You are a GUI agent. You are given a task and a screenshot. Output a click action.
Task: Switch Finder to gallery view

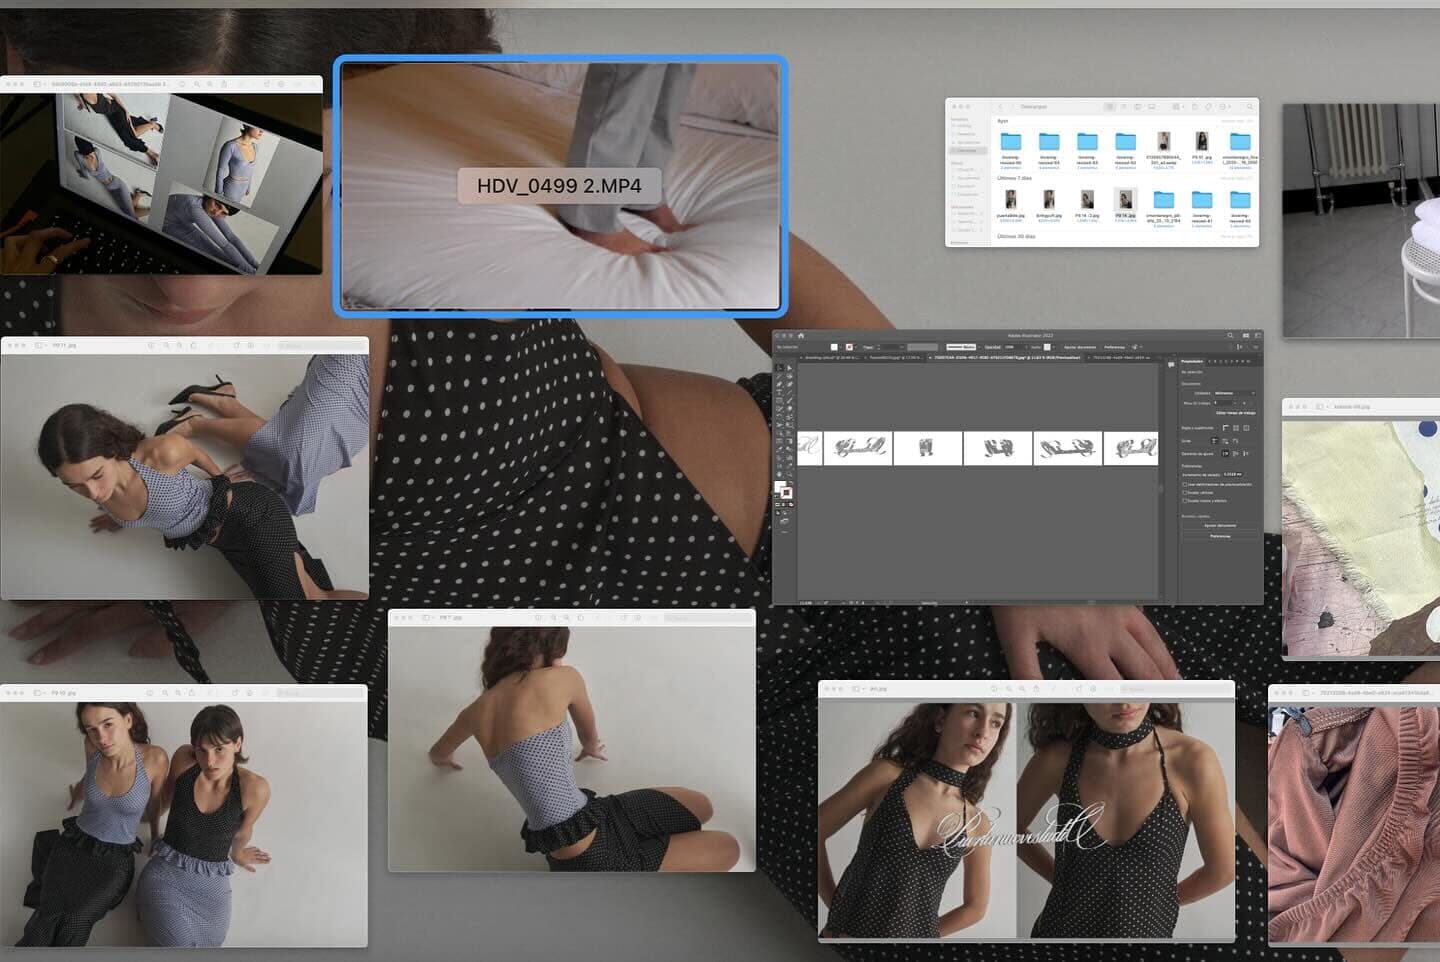(x=1152, y=107)
